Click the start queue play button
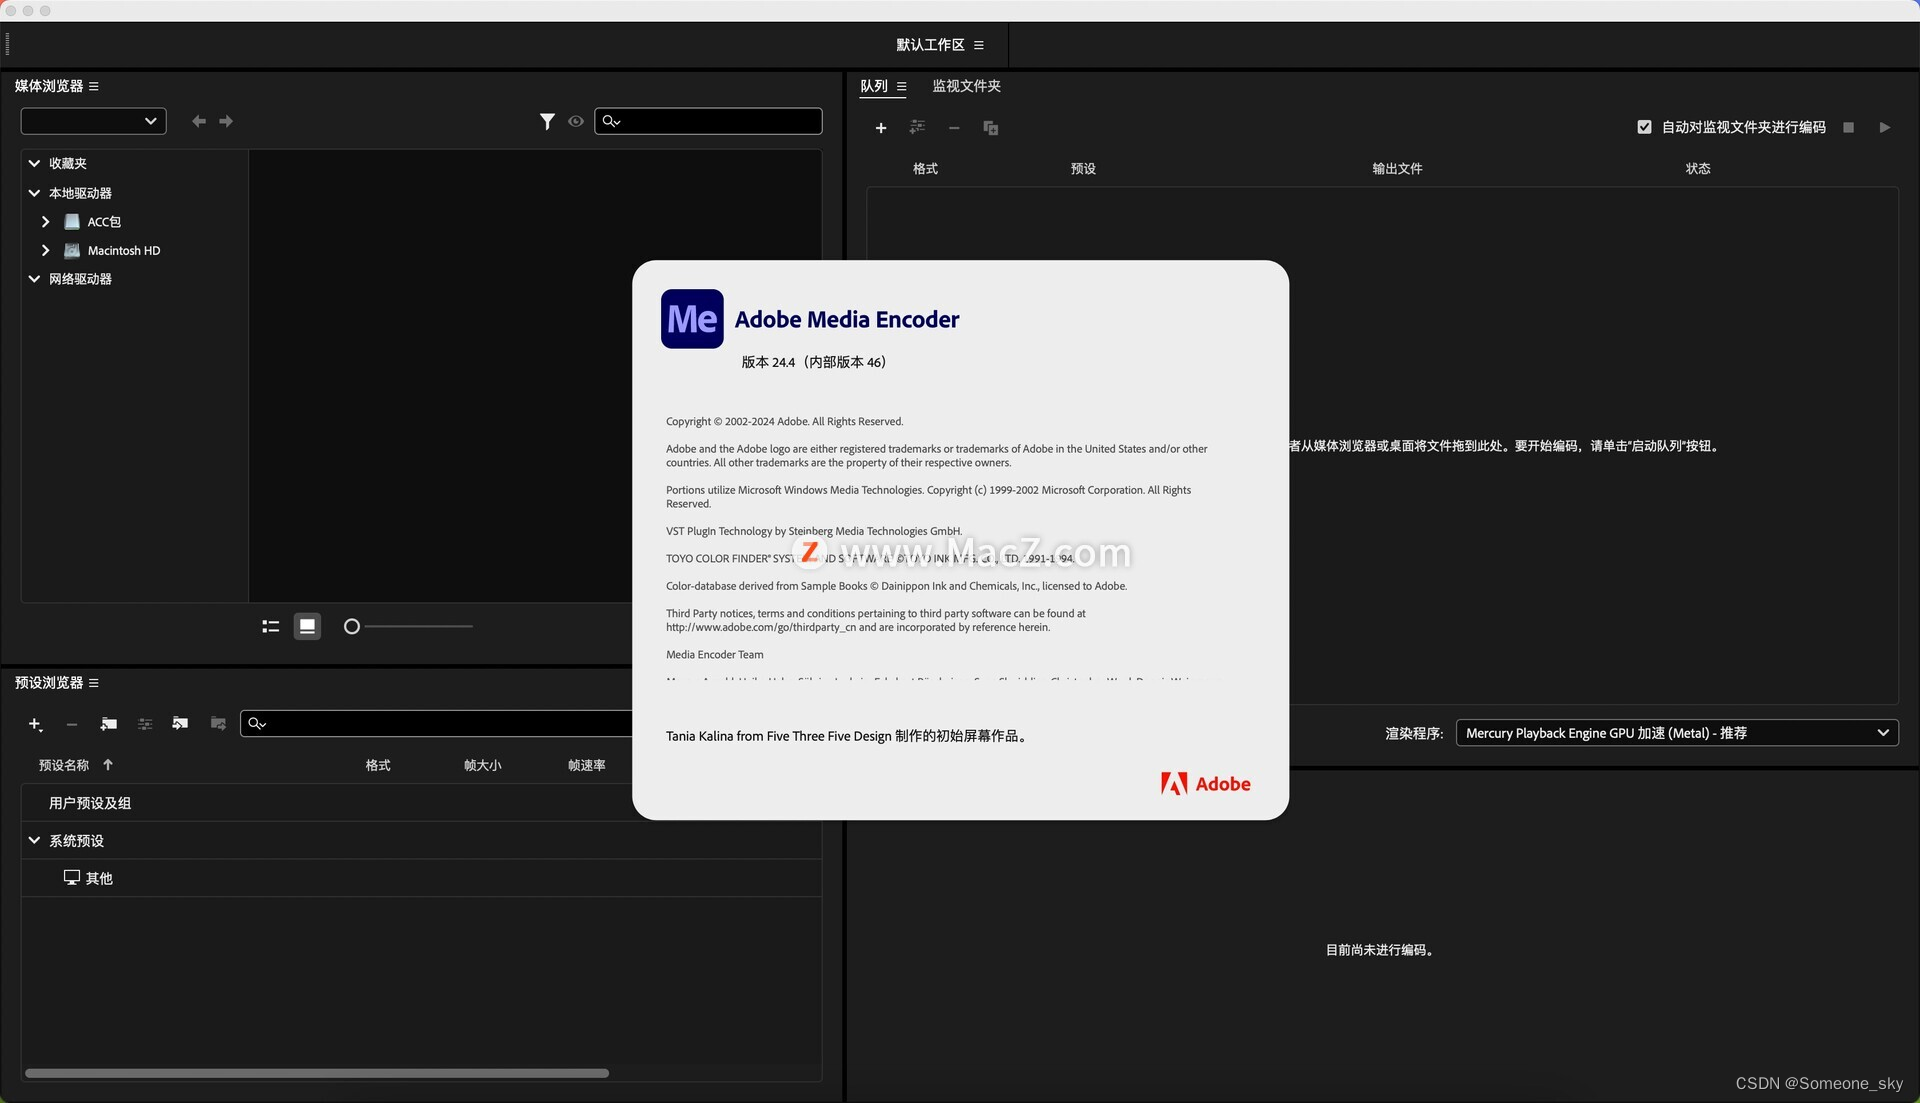Image resolution: width=1920 pixels, height=1103 pixels. click(1884, 128)
